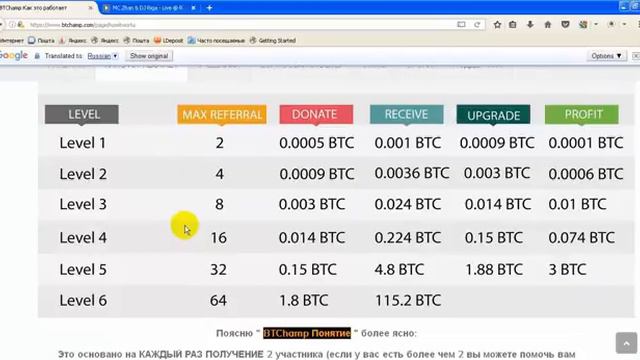Click the 115.2 BTC receive value
The height and width of the screenshot is (360, 640).
pos(407,300)
